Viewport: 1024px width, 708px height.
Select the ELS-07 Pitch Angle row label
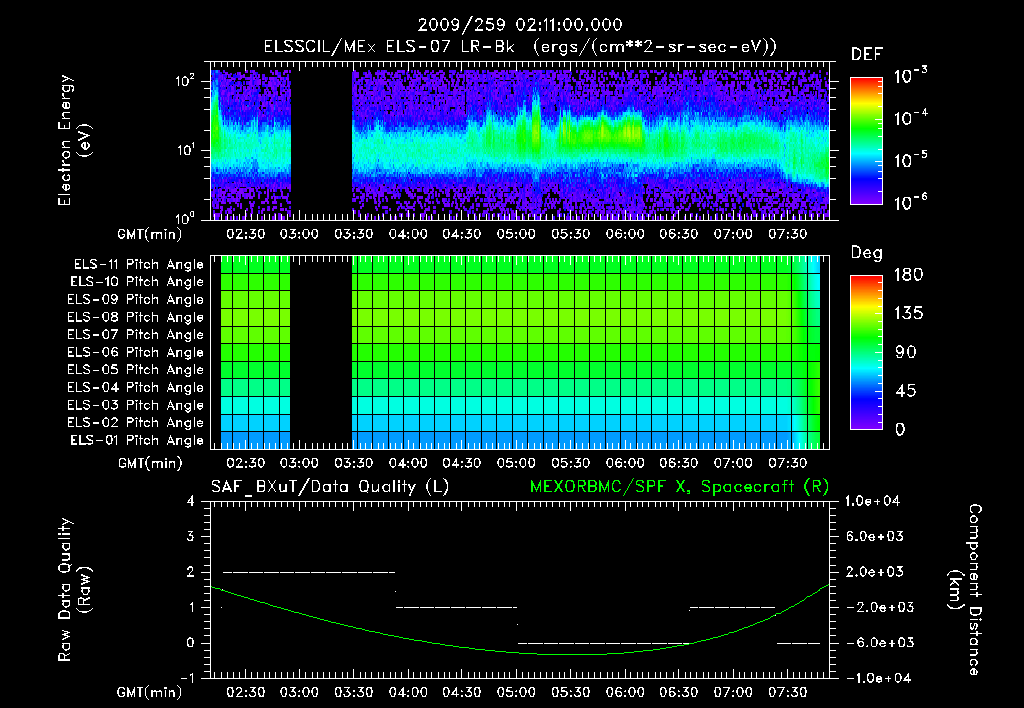tap(135, 334)
